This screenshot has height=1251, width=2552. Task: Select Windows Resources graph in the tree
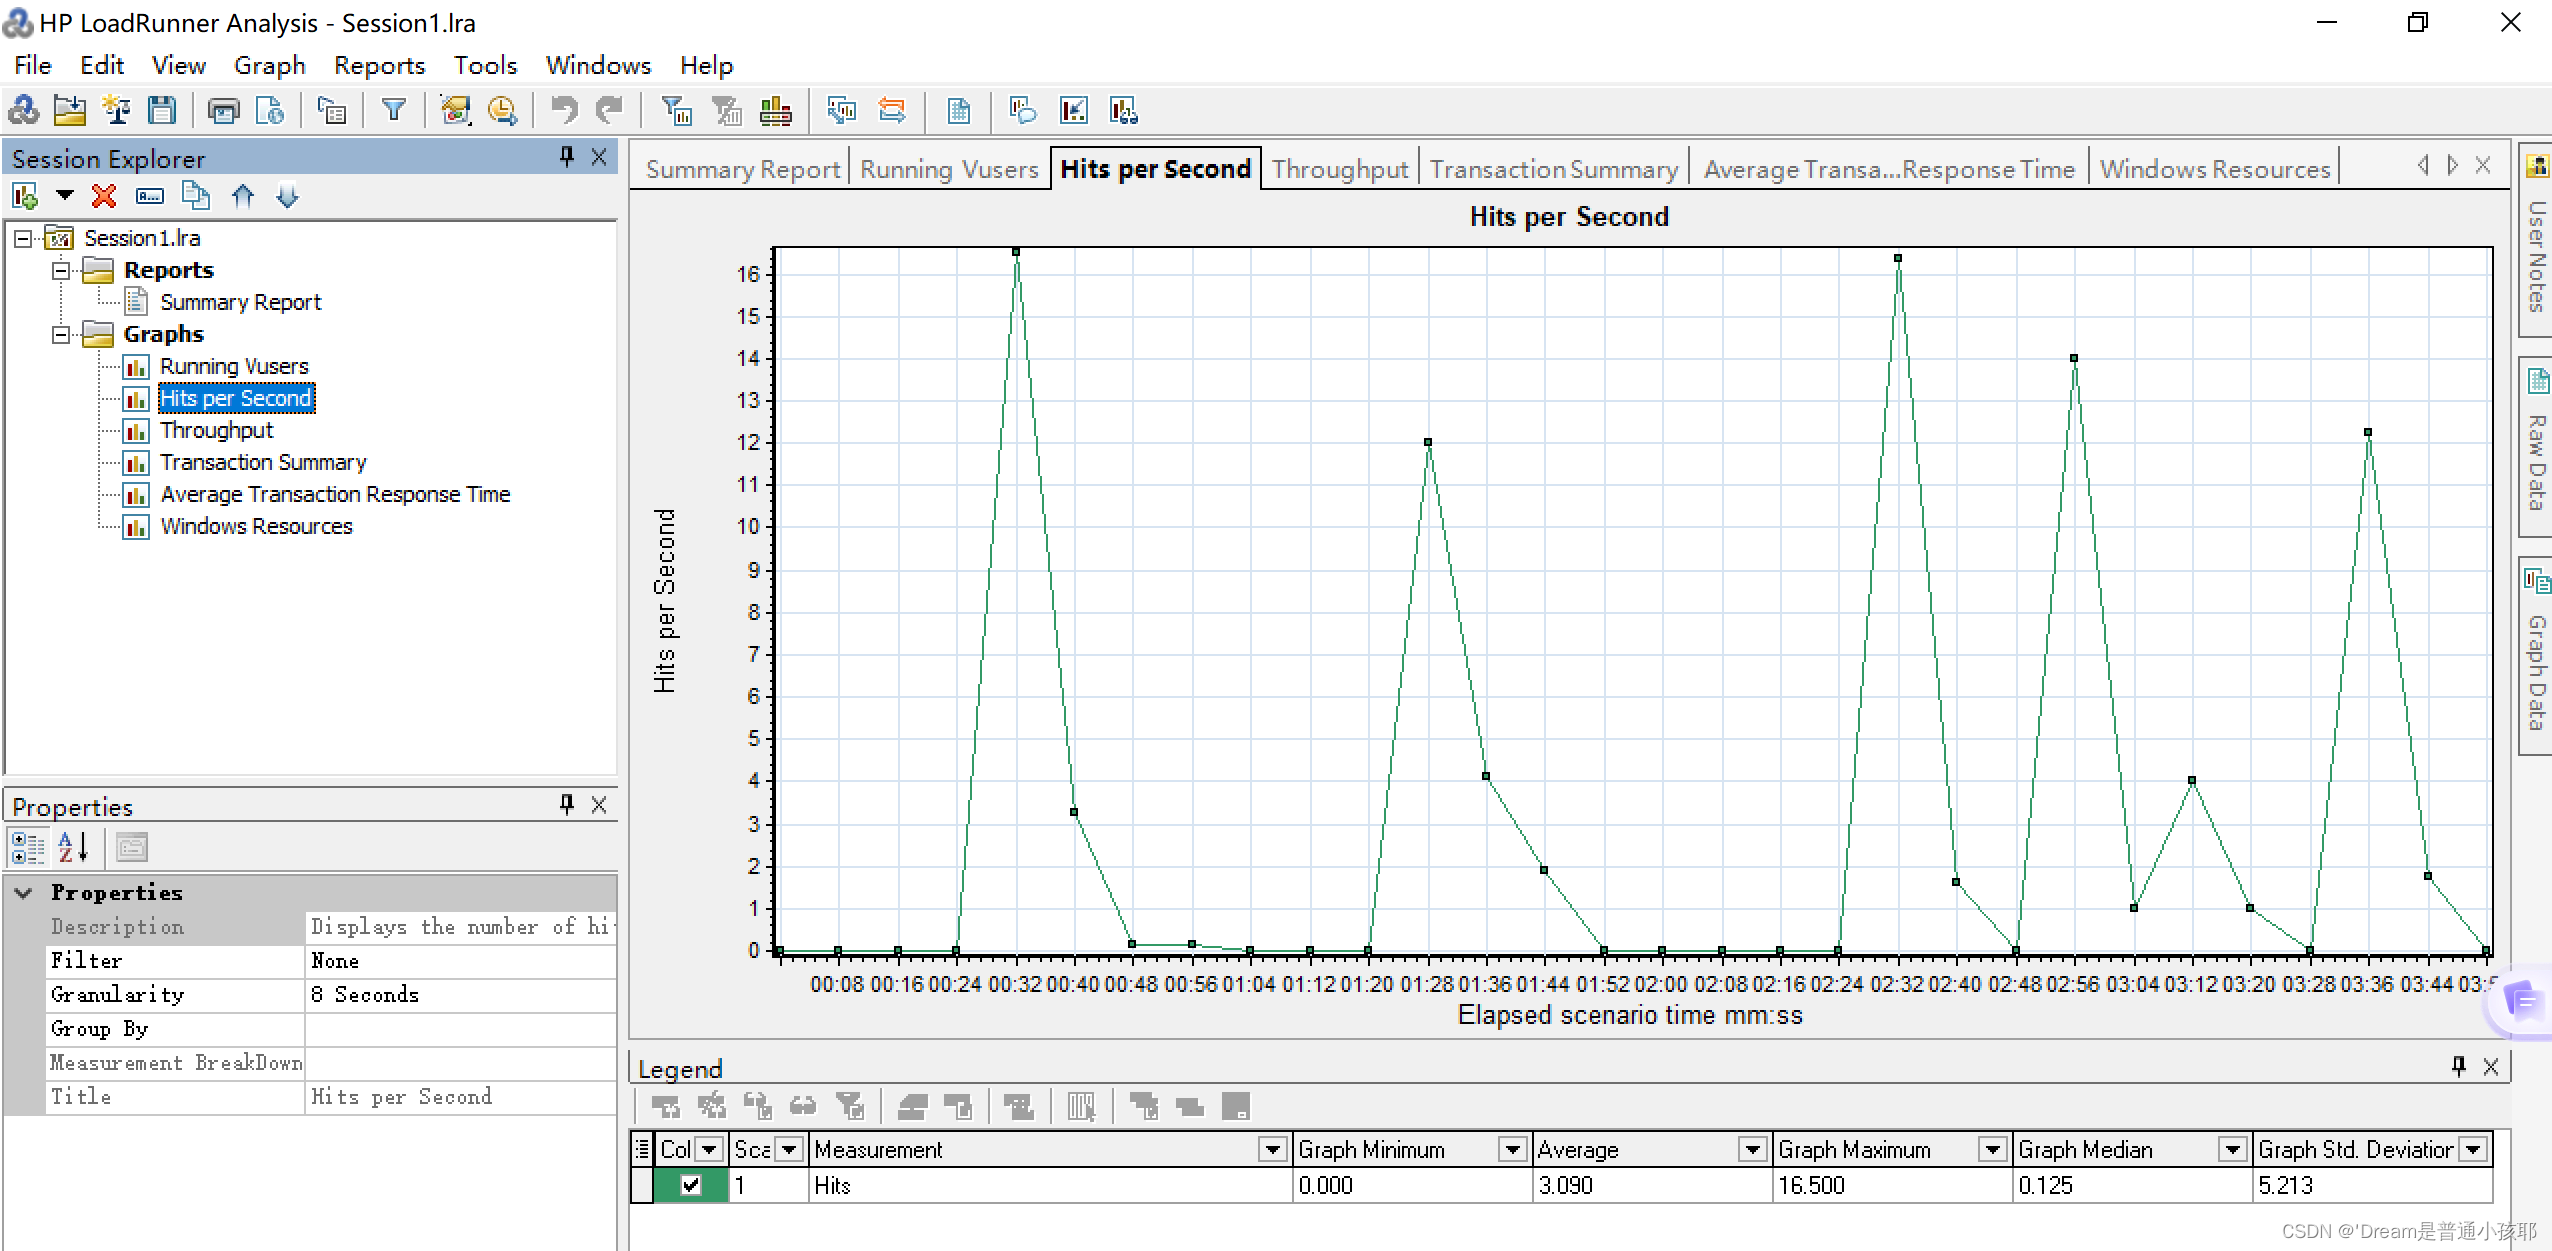256,526
